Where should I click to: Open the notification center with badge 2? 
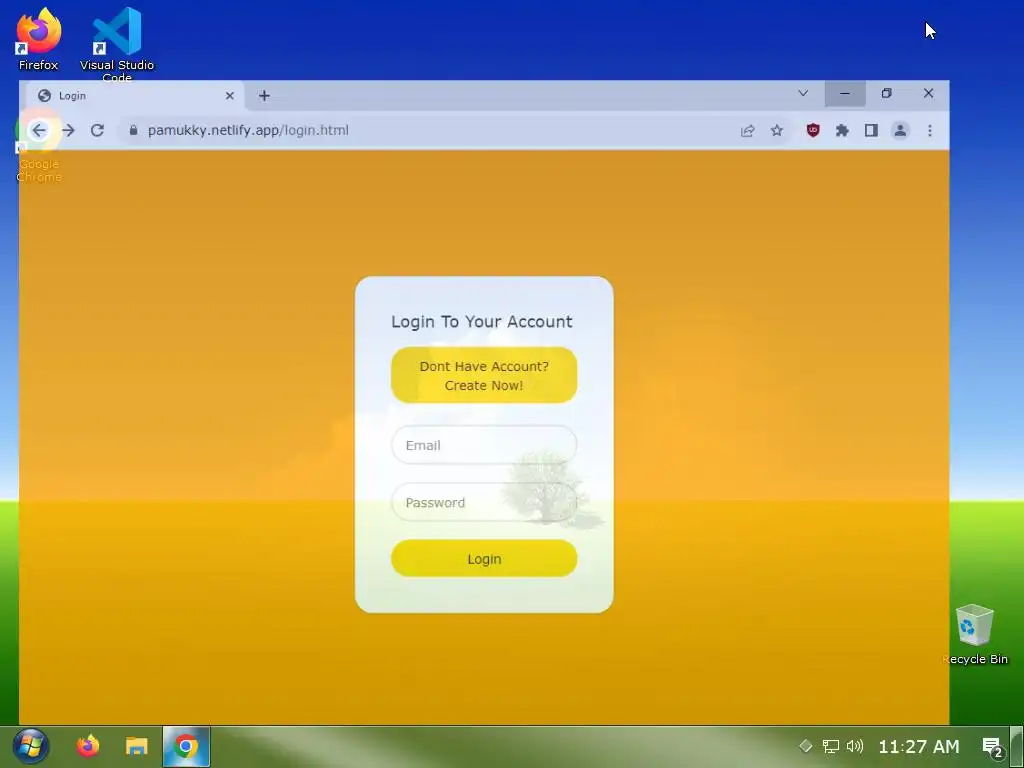(993, 747)
